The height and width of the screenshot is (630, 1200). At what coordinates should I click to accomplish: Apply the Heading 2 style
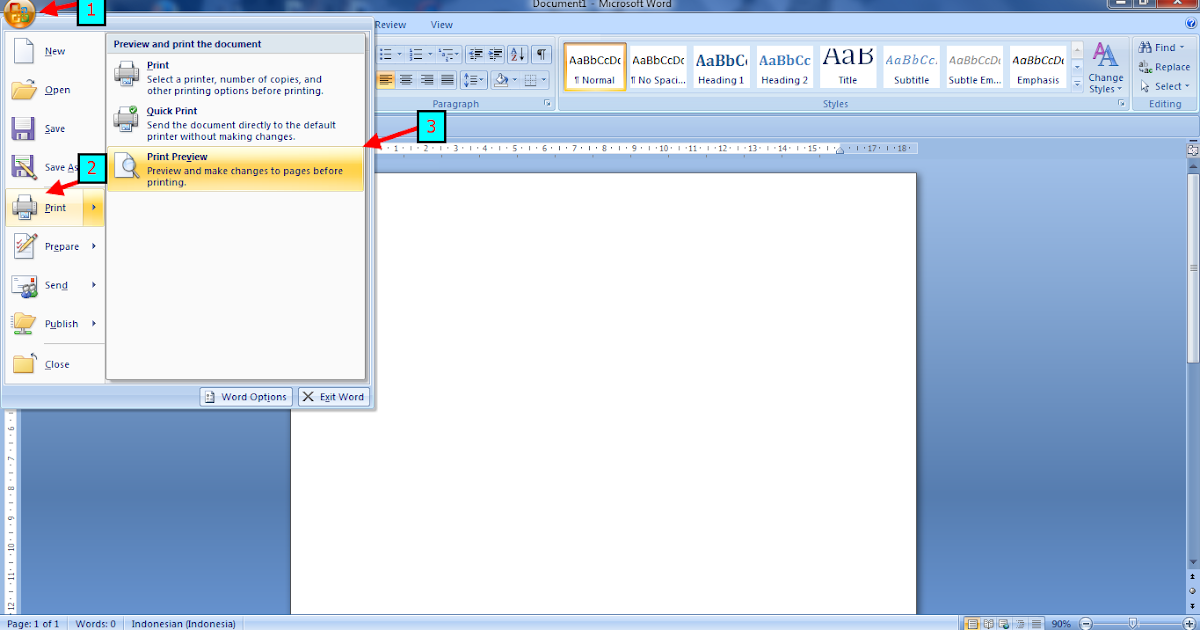click(x=784, y=66)
